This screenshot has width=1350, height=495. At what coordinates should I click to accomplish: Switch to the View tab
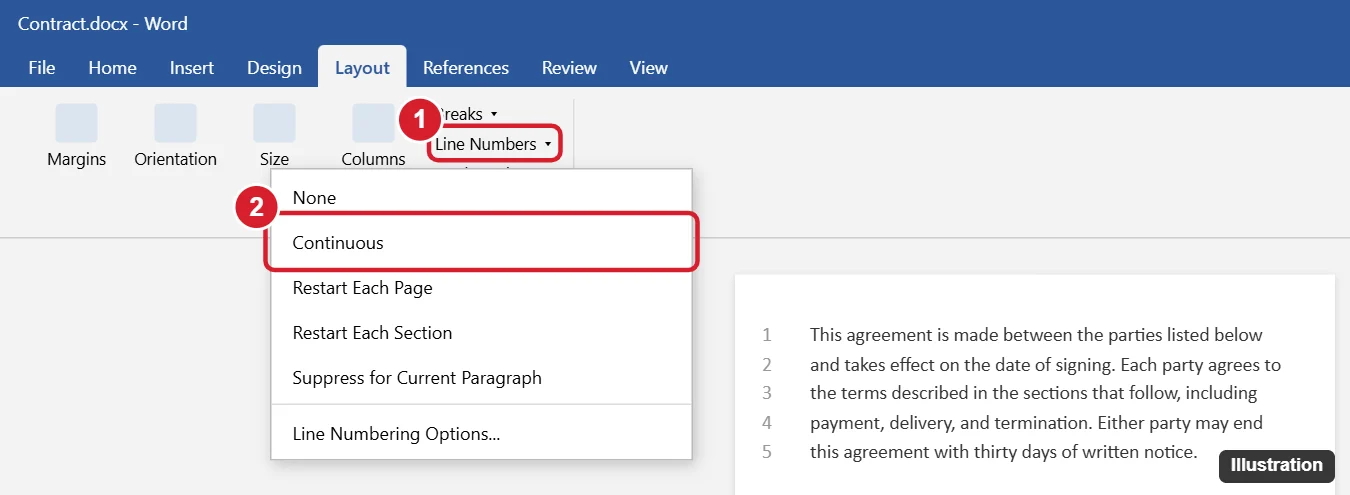click(649, 68)
